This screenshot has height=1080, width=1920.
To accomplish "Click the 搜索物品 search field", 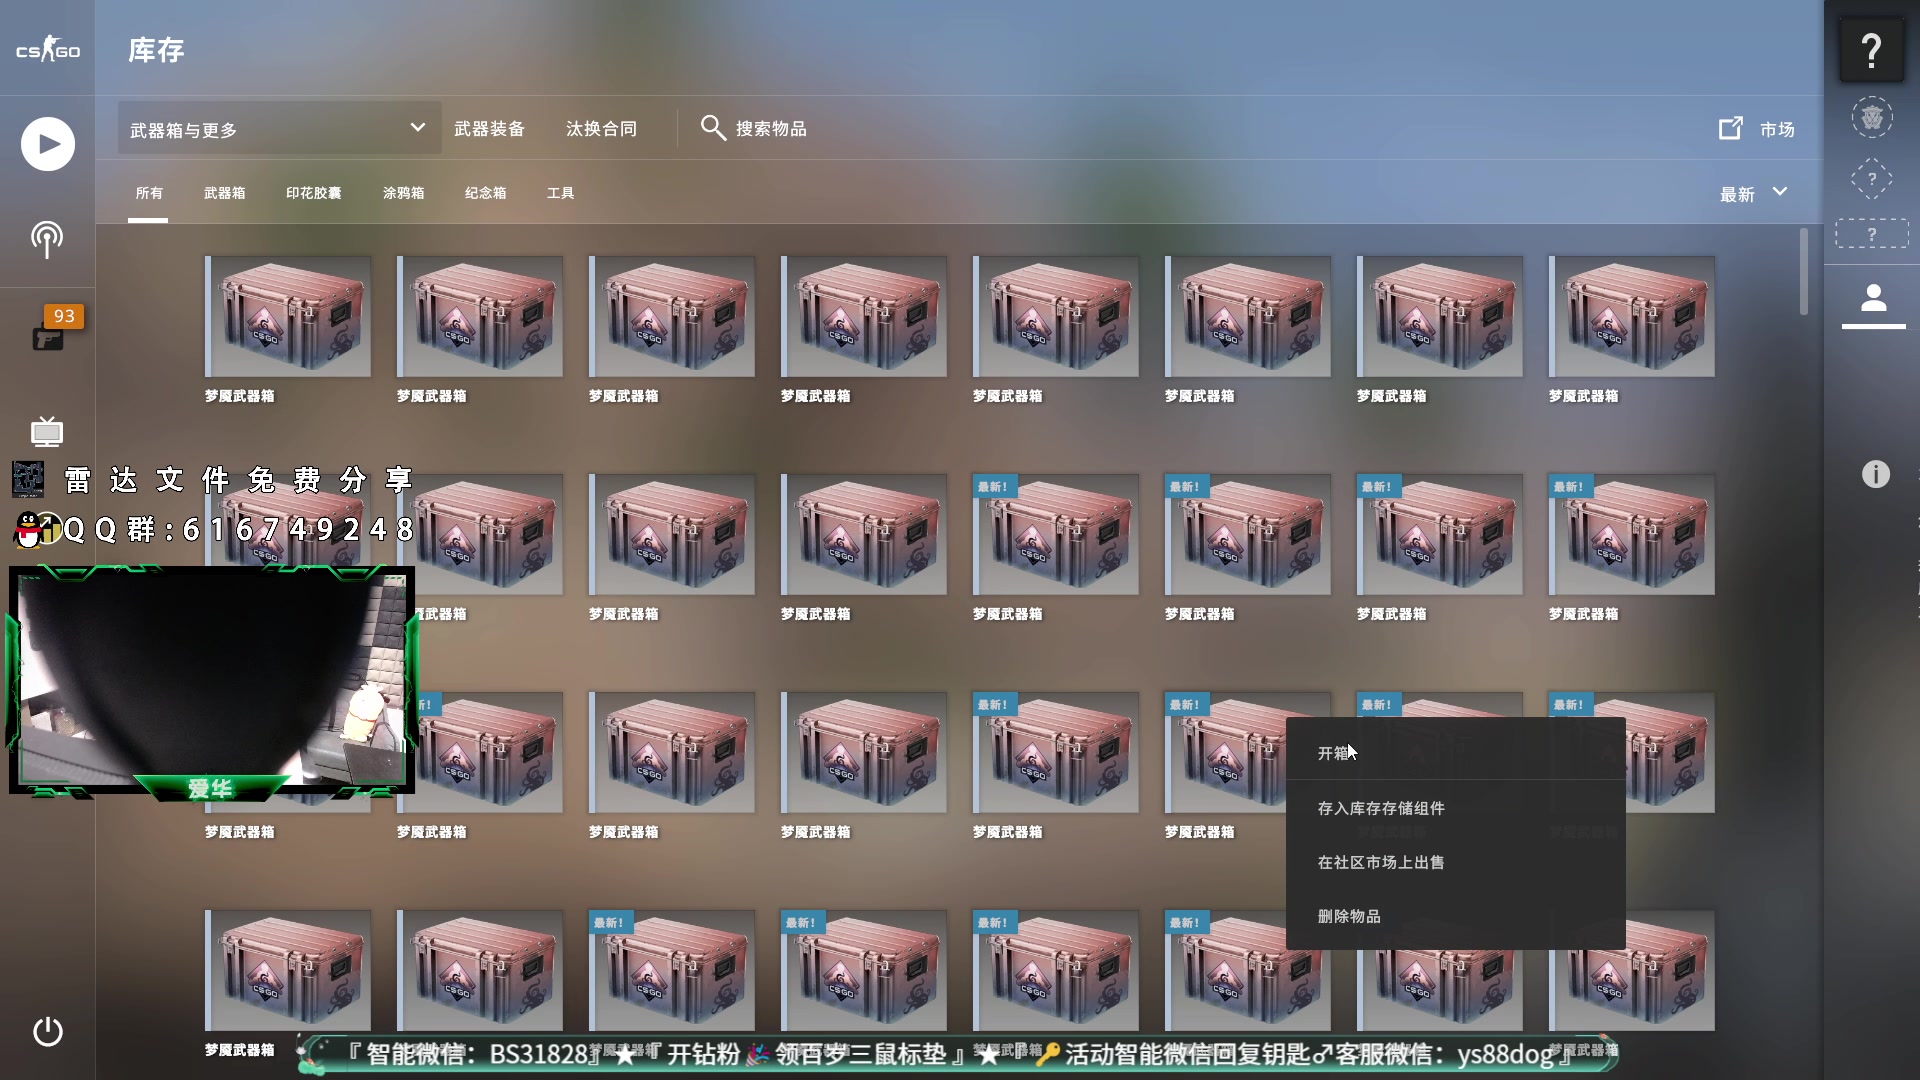I will point(771,129).
